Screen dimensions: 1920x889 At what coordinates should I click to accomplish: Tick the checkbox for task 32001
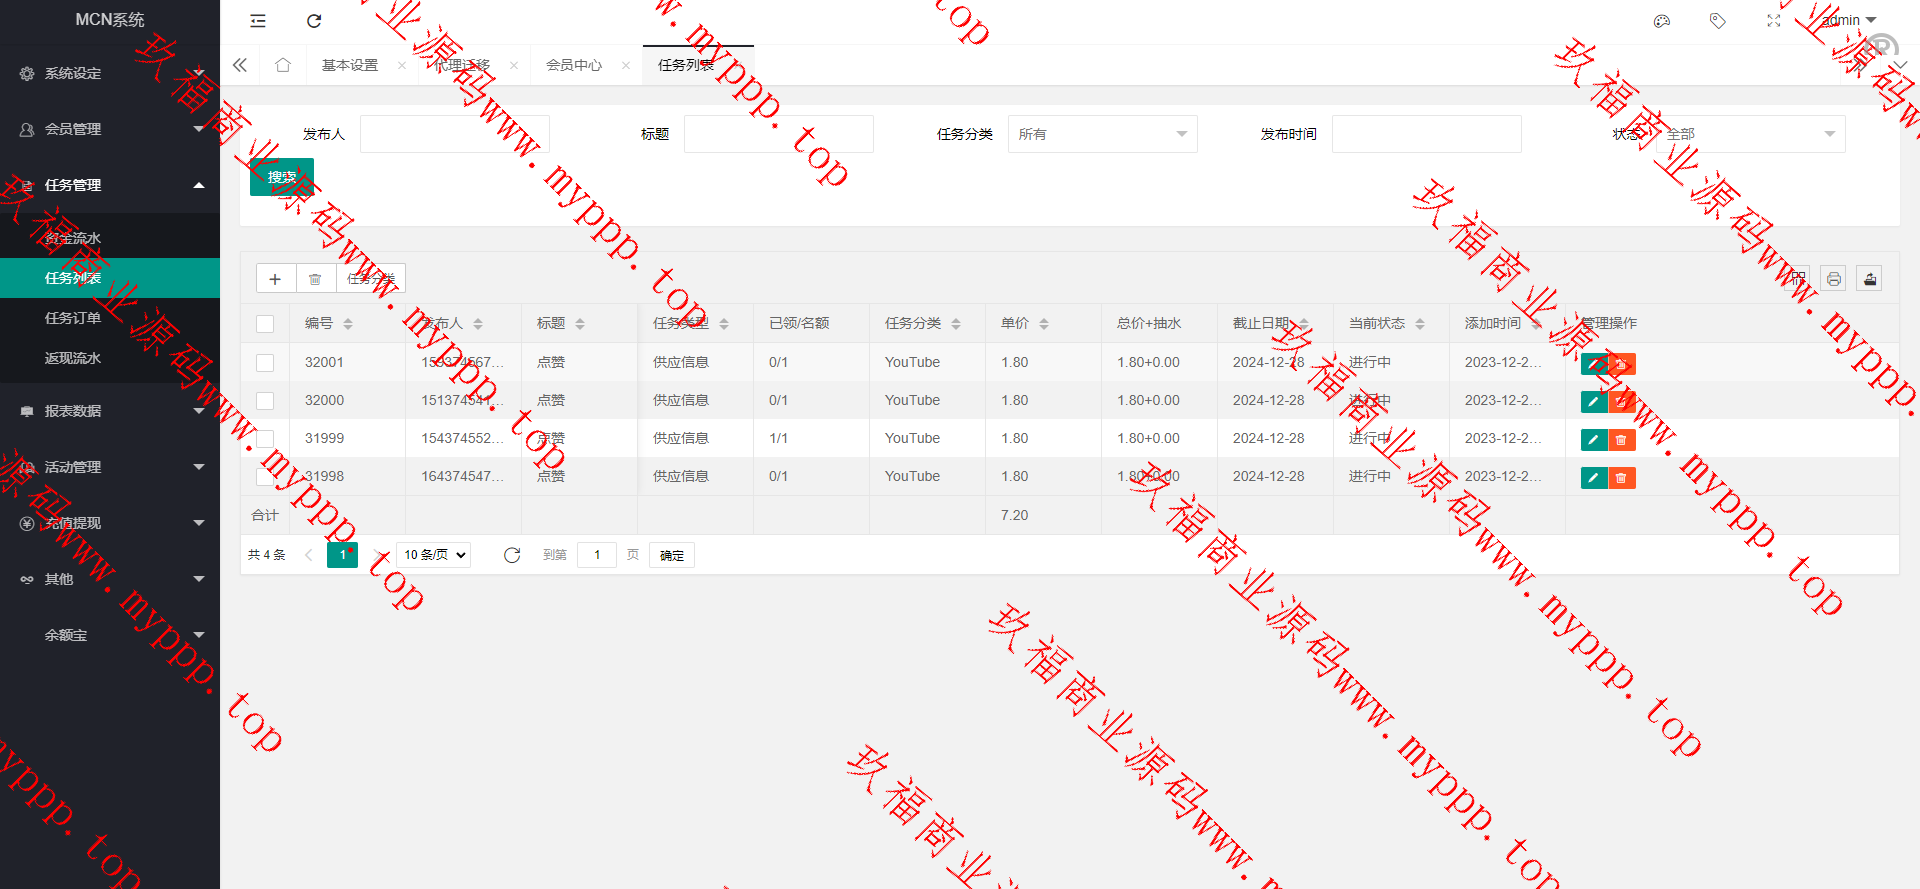coord(265,363)
